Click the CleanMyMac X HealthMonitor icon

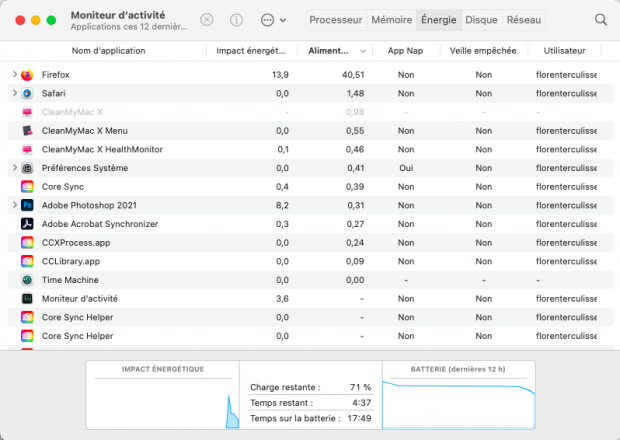pos(27,149)
